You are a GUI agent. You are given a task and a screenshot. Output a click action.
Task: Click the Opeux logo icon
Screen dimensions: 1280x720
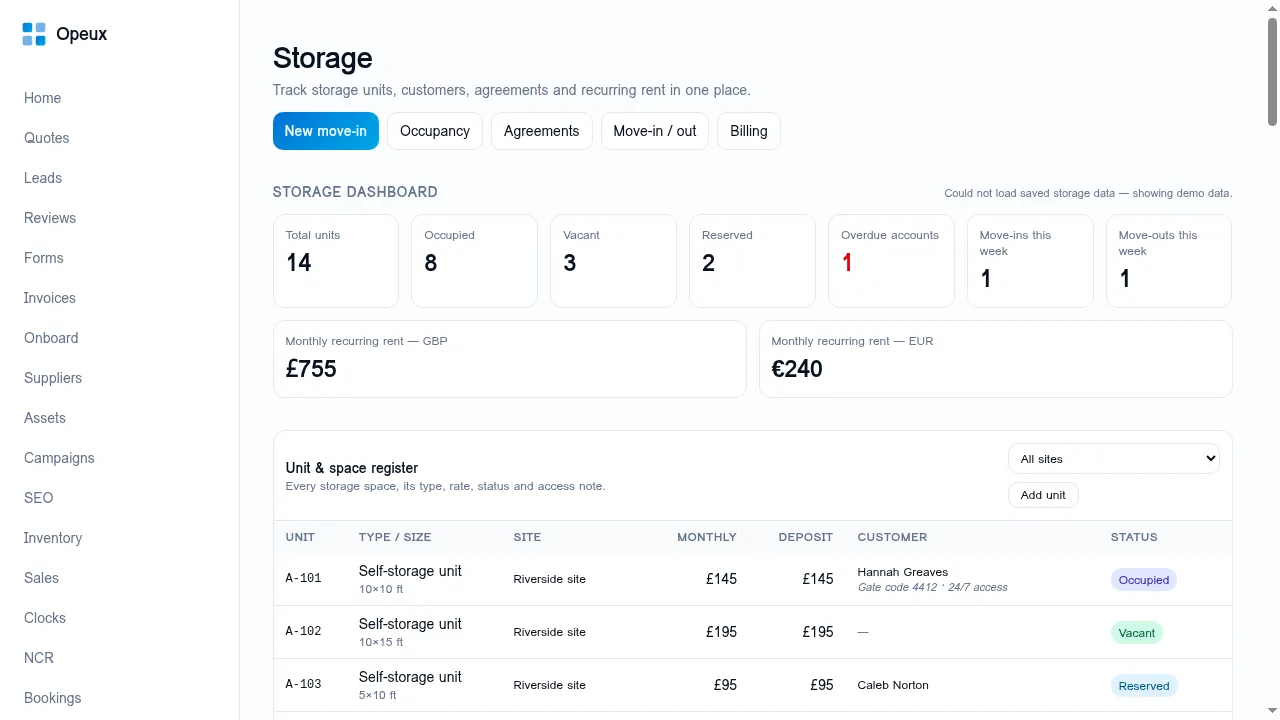tap(34, 34)
